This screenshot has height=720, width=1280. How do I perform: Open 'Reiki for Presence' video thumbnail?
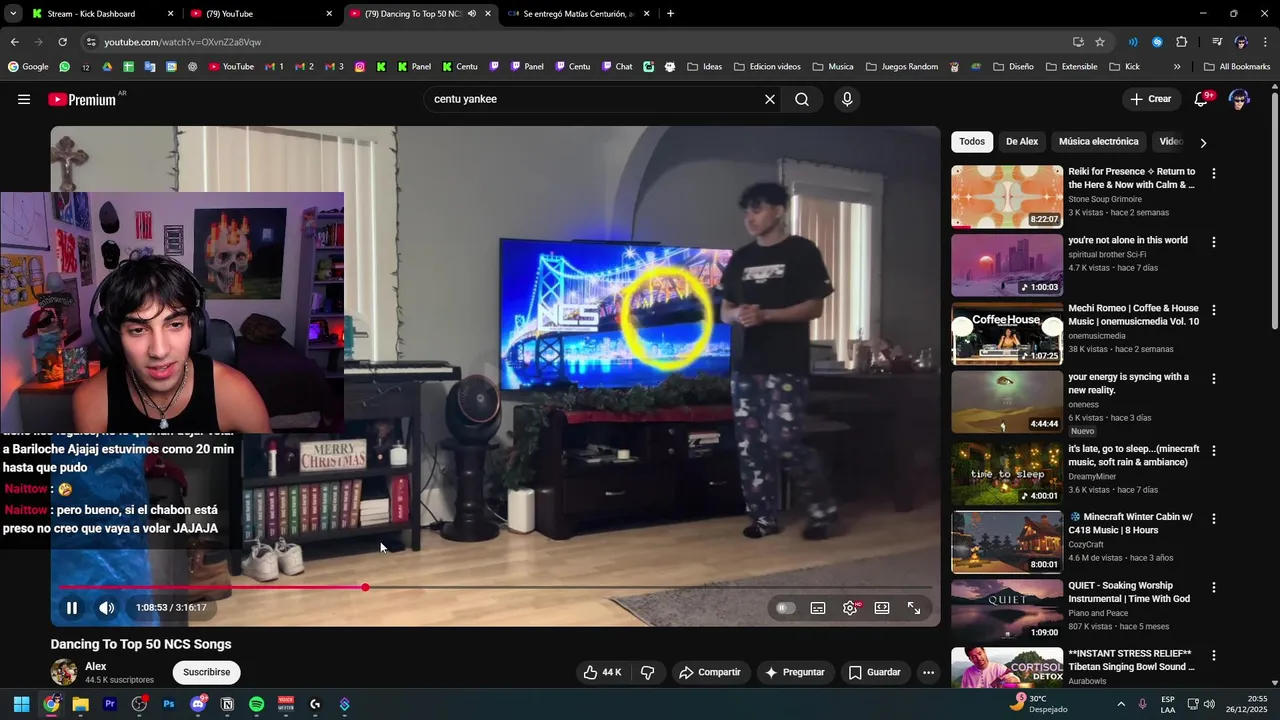[x=1007, y=196]
